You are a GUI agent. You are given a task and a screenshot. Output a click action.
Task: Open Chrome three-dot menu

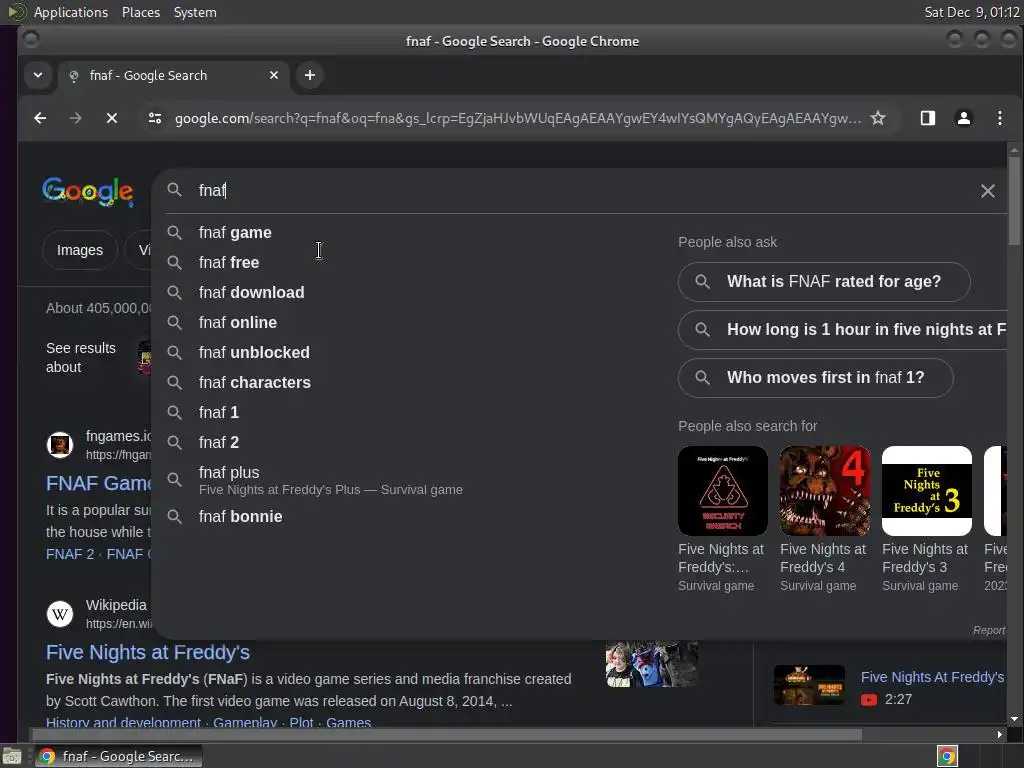999,118
